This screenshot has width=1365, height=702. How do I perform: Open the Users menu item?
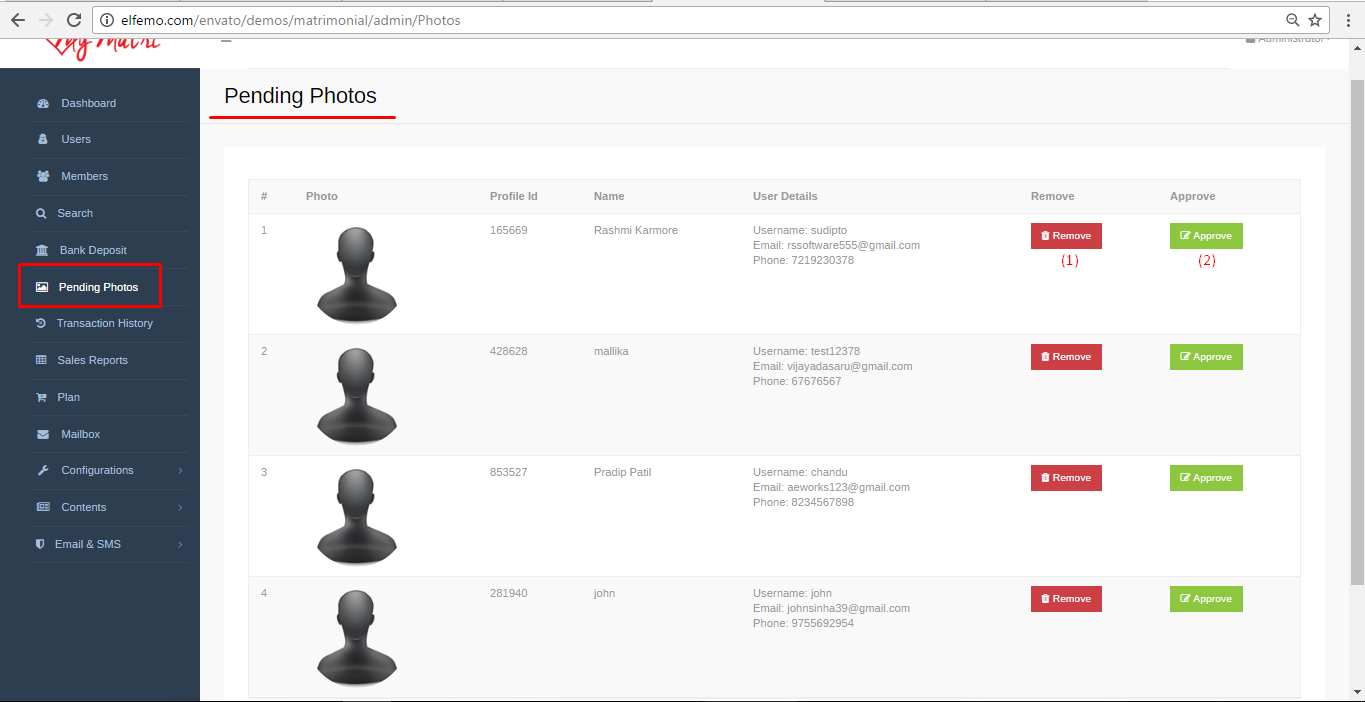point(76,139)
